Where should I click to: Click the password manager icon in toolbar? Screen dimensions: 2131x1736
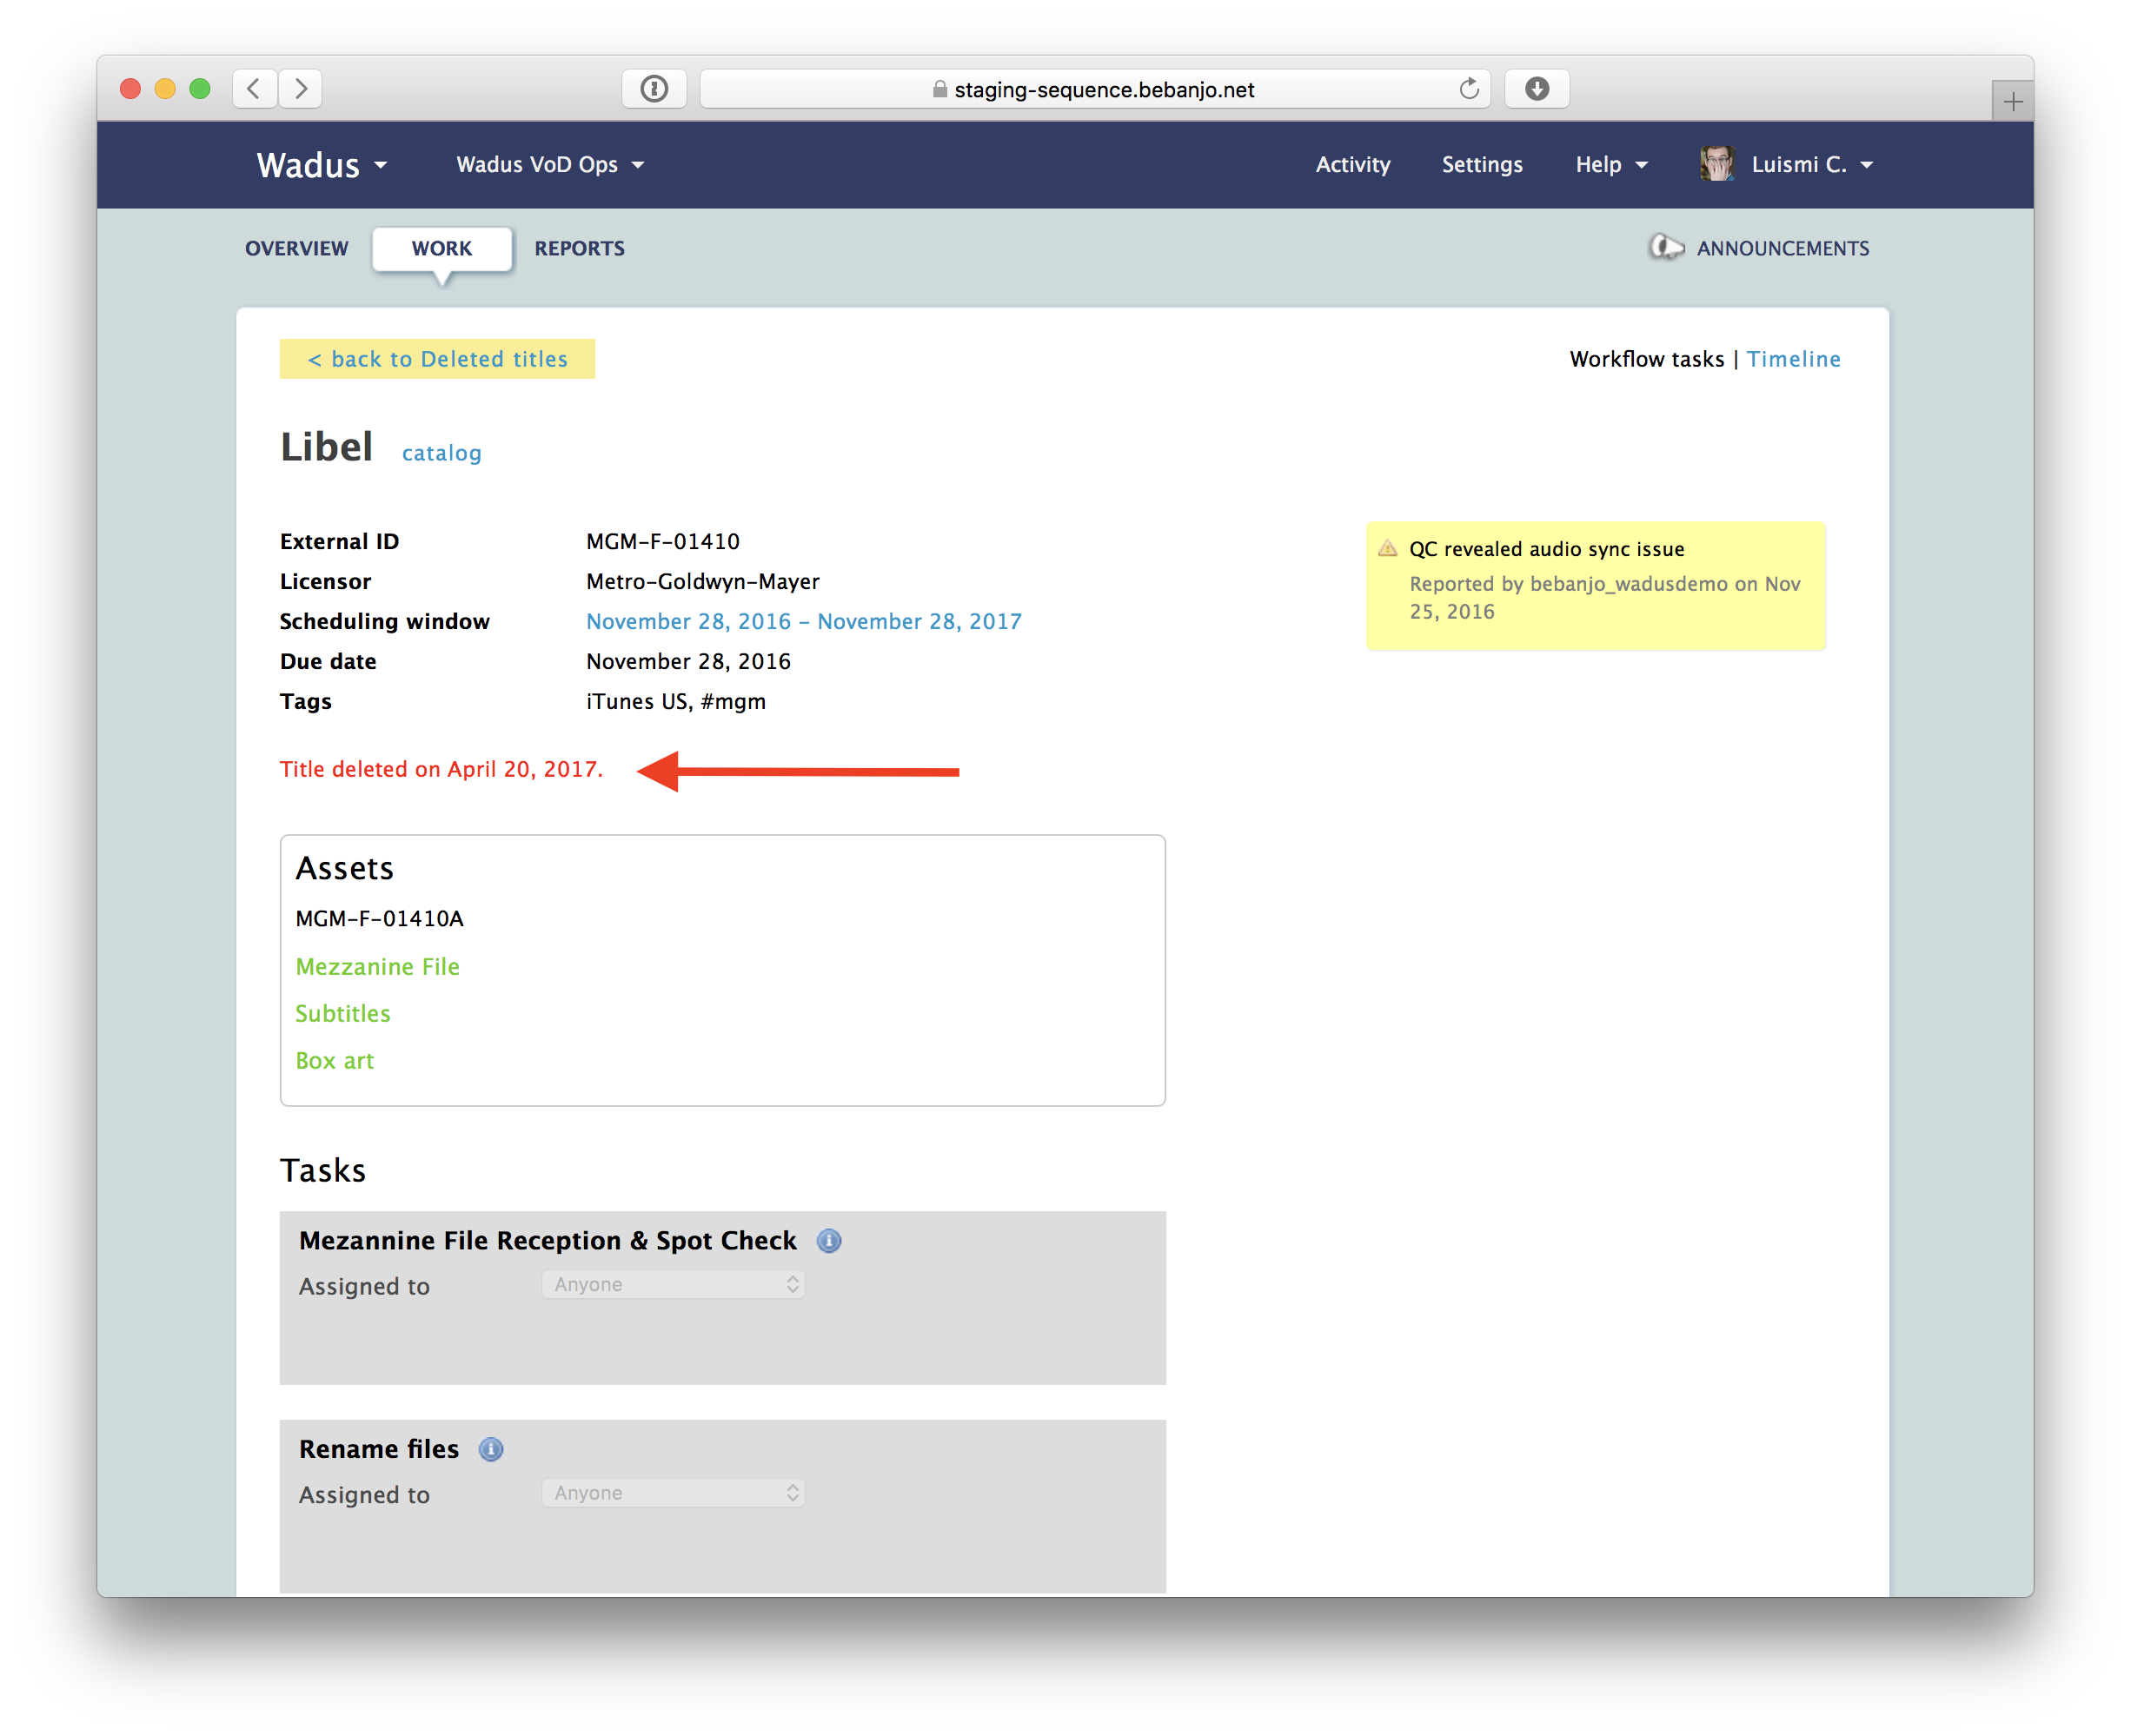654,89
